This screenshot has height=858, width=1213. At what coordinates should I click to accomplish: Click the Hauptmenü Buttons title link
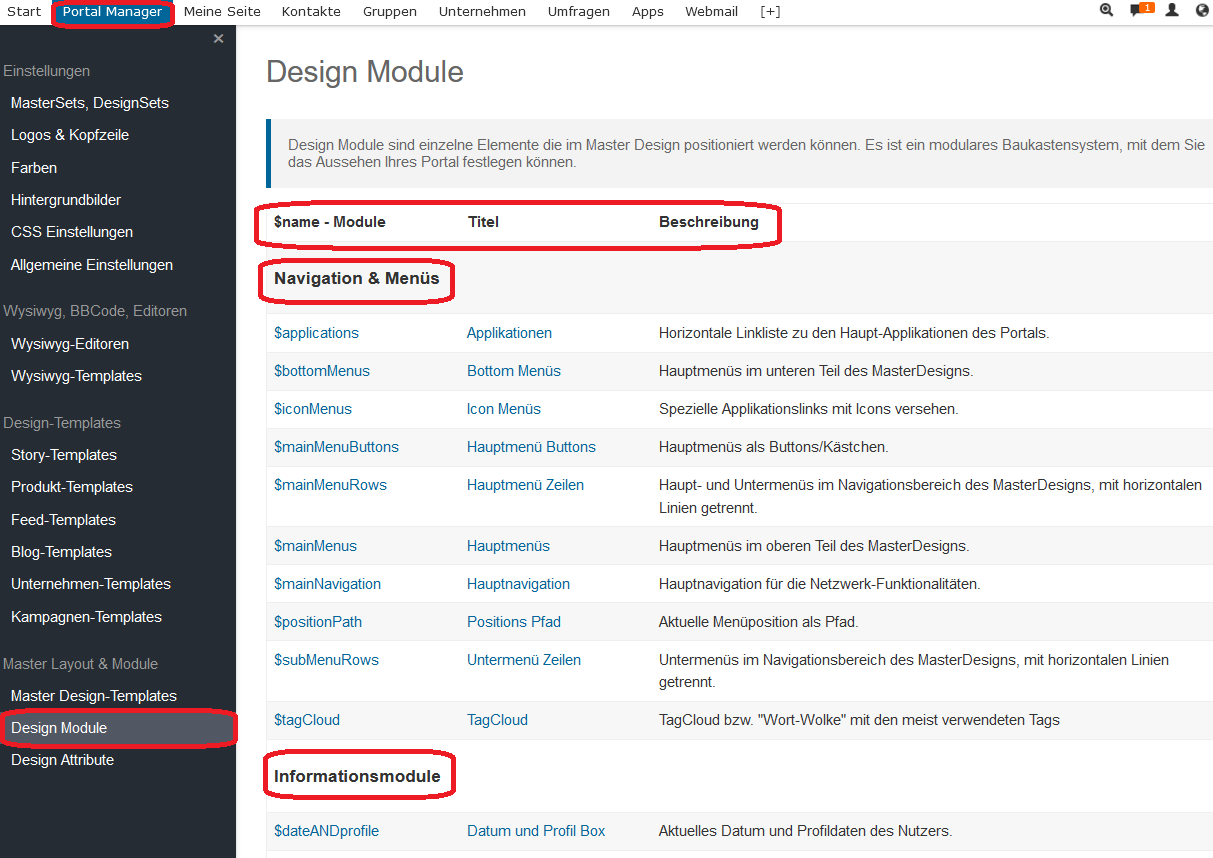coord(531,447)
